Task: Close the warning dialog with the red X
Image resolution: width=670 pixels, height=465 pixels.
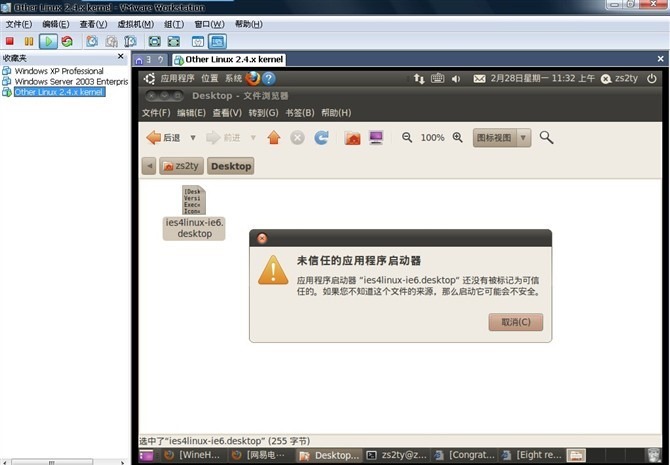Action: pyautogui.click(x=262, y=238)
